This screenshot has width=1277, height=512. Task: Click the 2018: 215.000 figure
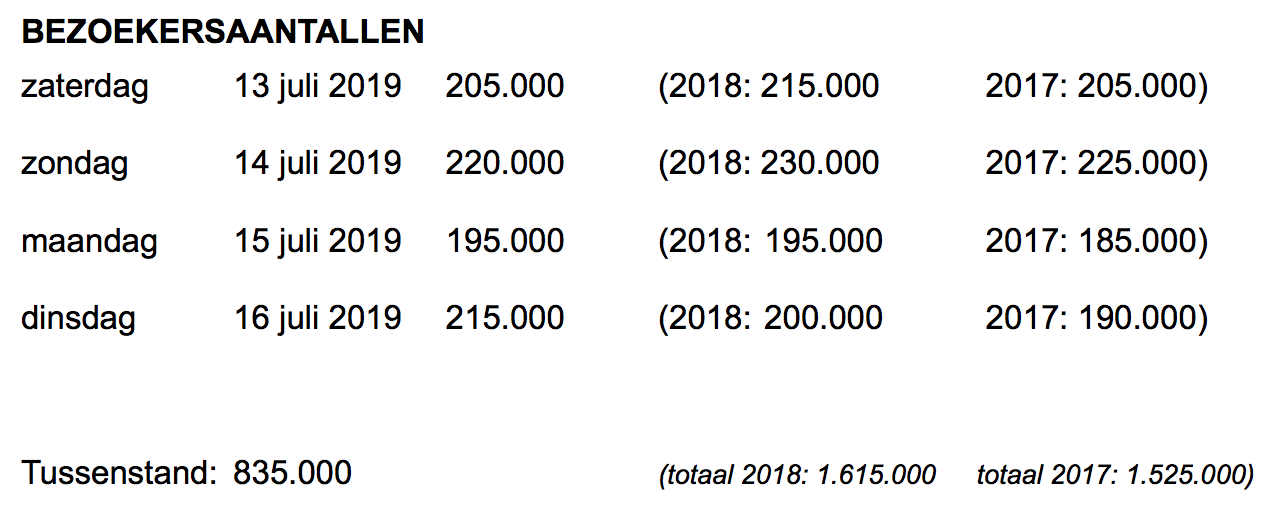click(768, 86)
